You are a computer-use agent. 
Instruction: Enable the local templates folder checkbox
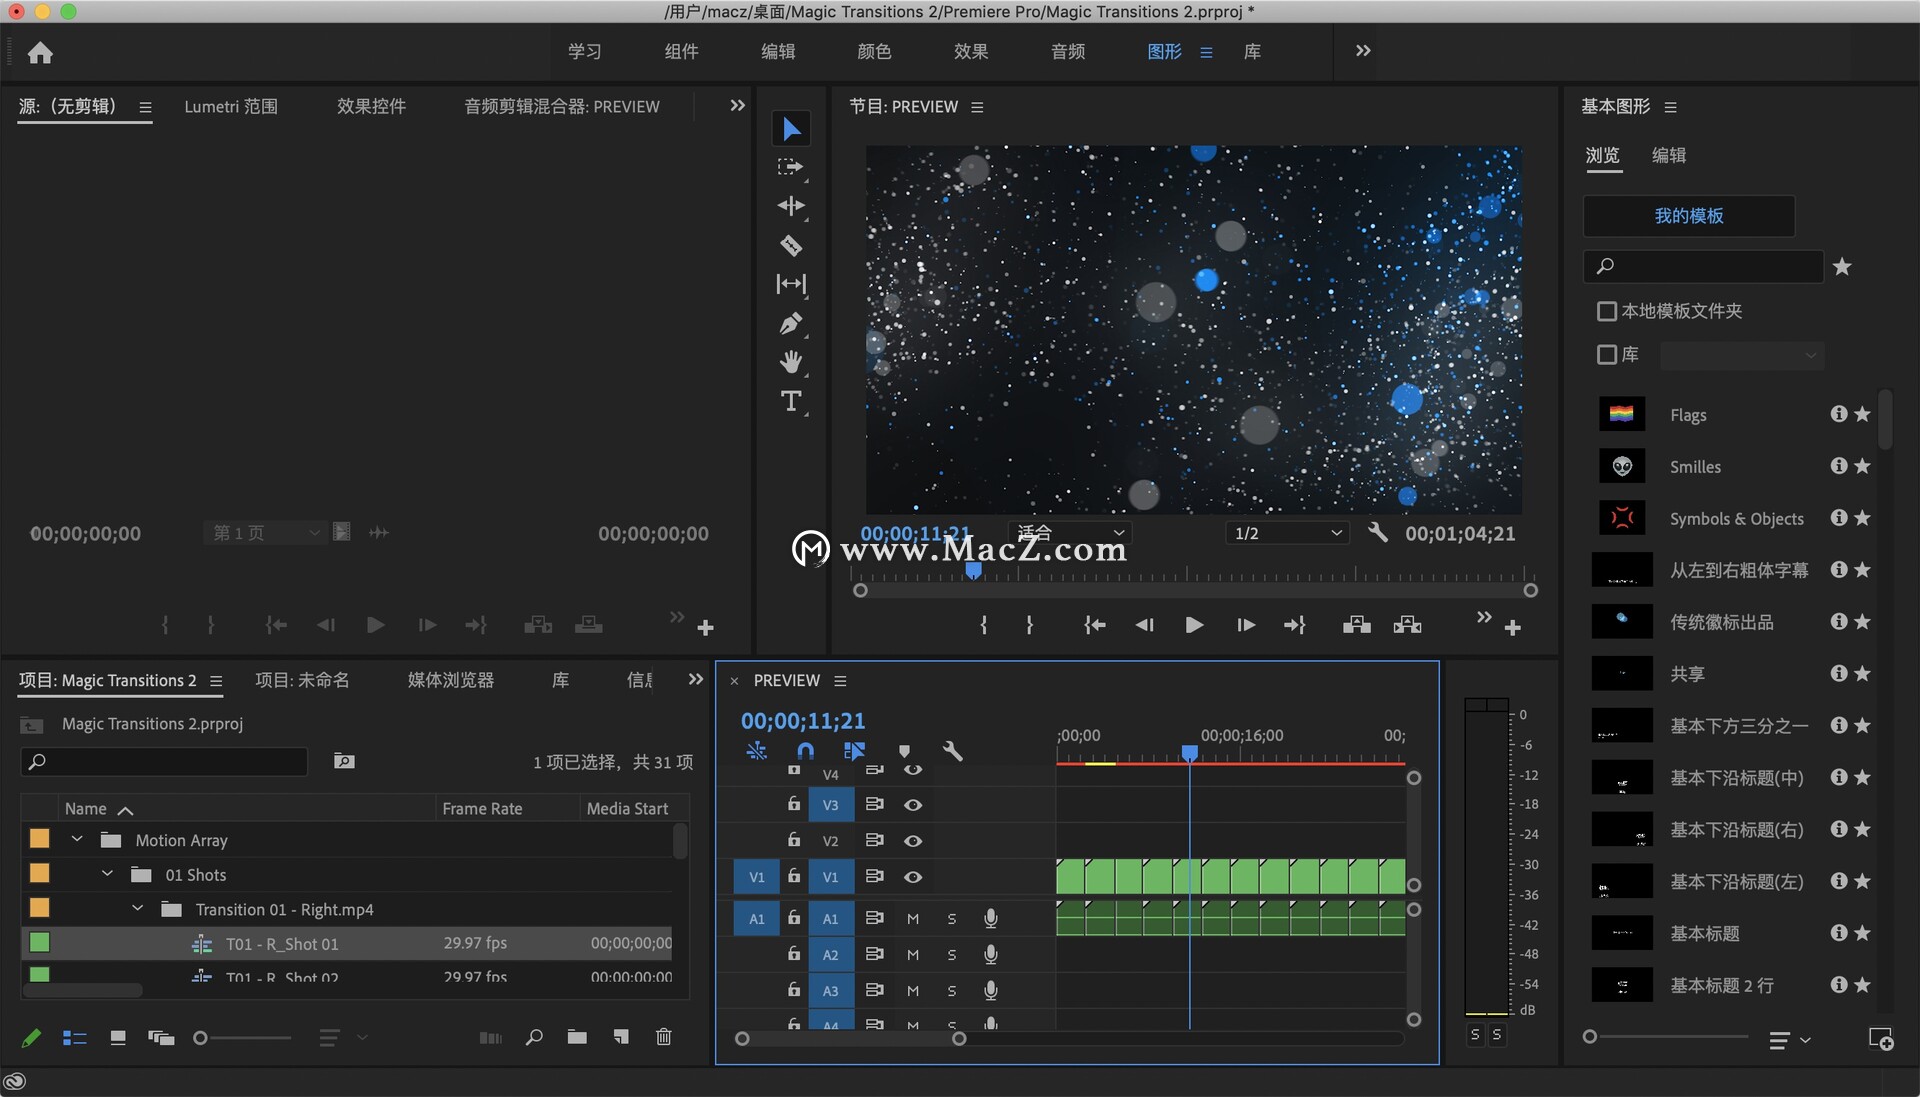(1607, 311)
